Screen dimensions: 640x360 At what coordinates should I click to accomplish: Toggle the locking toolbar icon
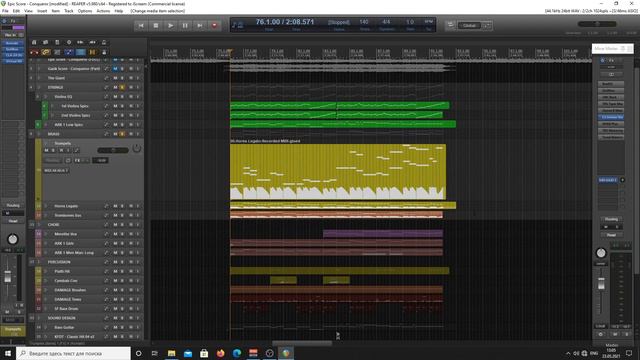pyautogui.click(x=104, y=52)
